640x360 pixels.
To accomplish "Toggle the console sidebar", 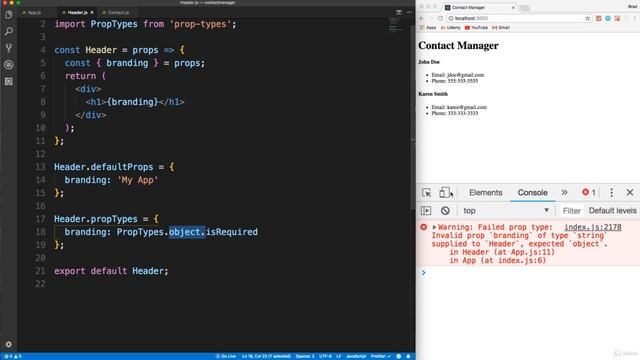I will [x=426, y=211].
